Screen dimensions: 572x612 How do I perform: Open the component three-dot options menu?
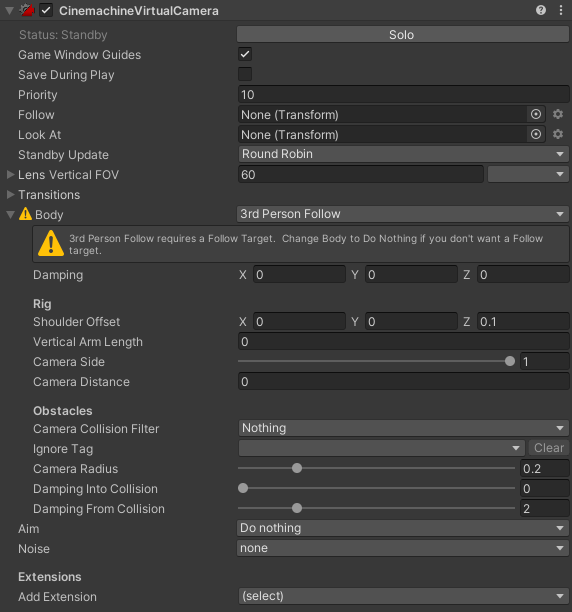561,10
